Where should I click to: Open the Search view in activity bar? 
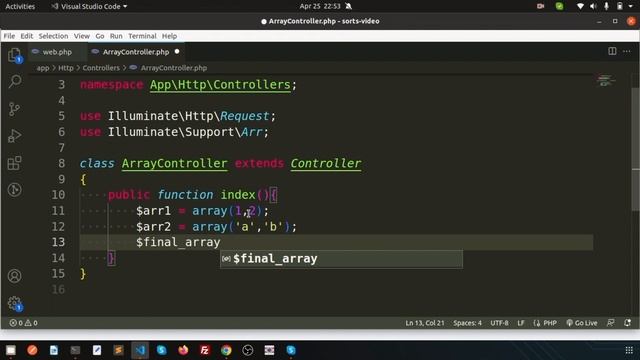[15, 82]
